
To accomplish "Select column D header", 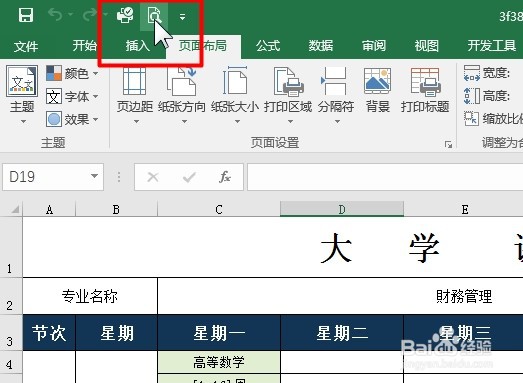I will point(342,209).
